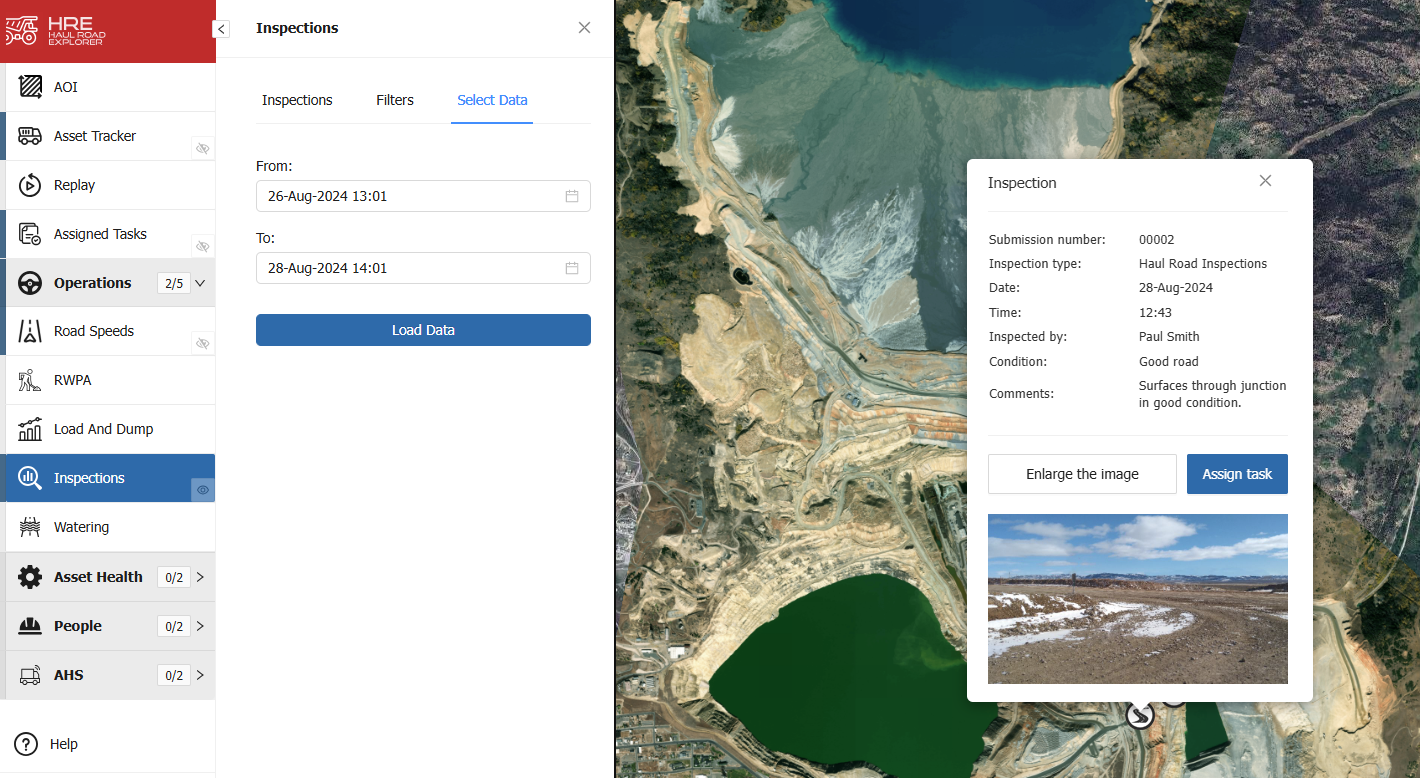Click the From date field 26-Aug-2024 13:01

point(423,196)
